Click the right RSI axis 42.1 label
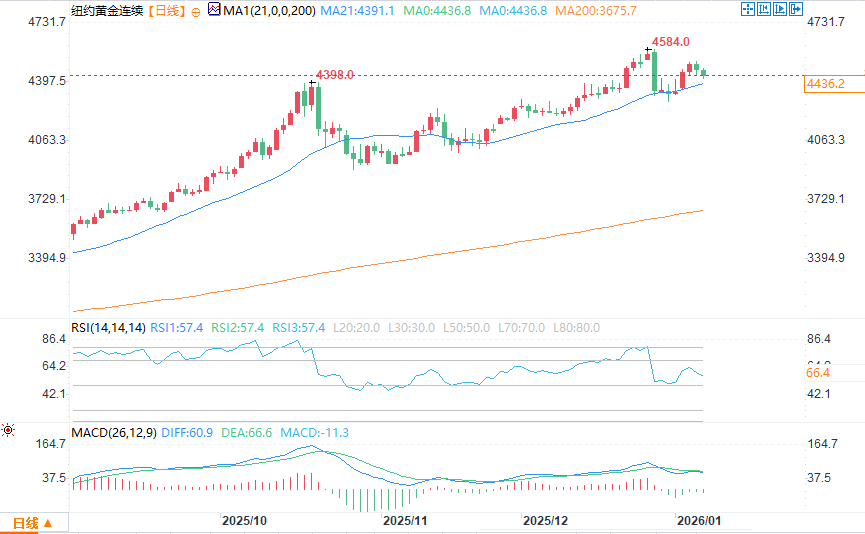 tap(819, 394)
